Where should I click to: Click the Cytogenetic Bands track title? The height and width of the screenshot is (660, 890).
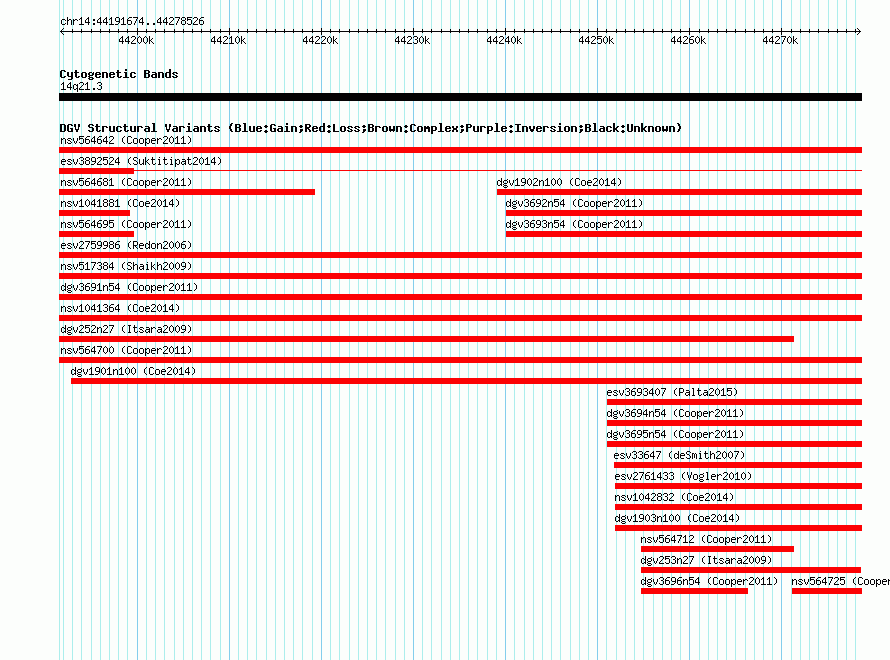click(119, 74)
